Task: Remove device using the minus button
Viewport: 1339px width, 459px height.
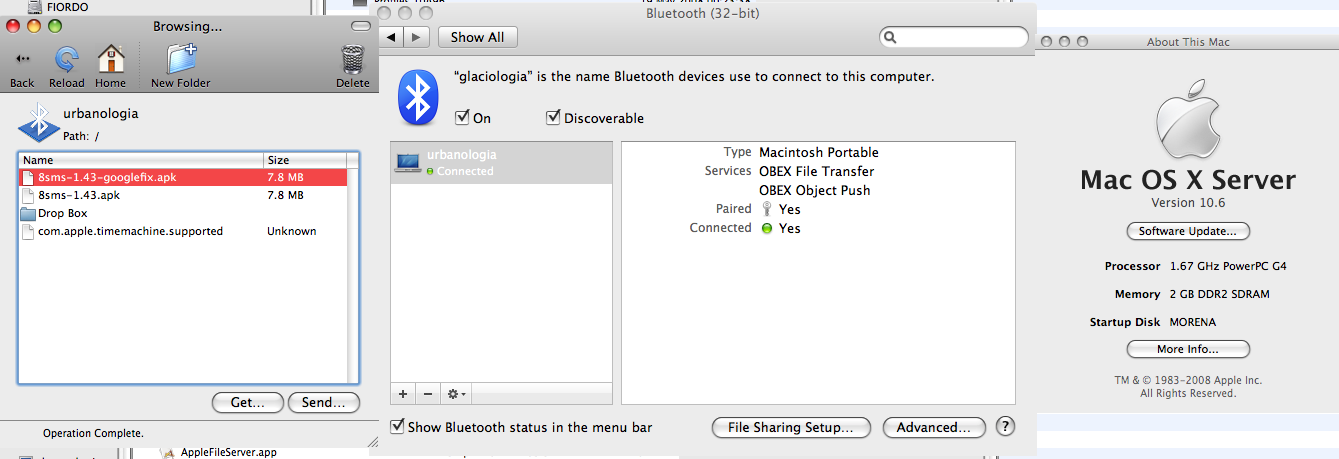Action: coord(426,394)
